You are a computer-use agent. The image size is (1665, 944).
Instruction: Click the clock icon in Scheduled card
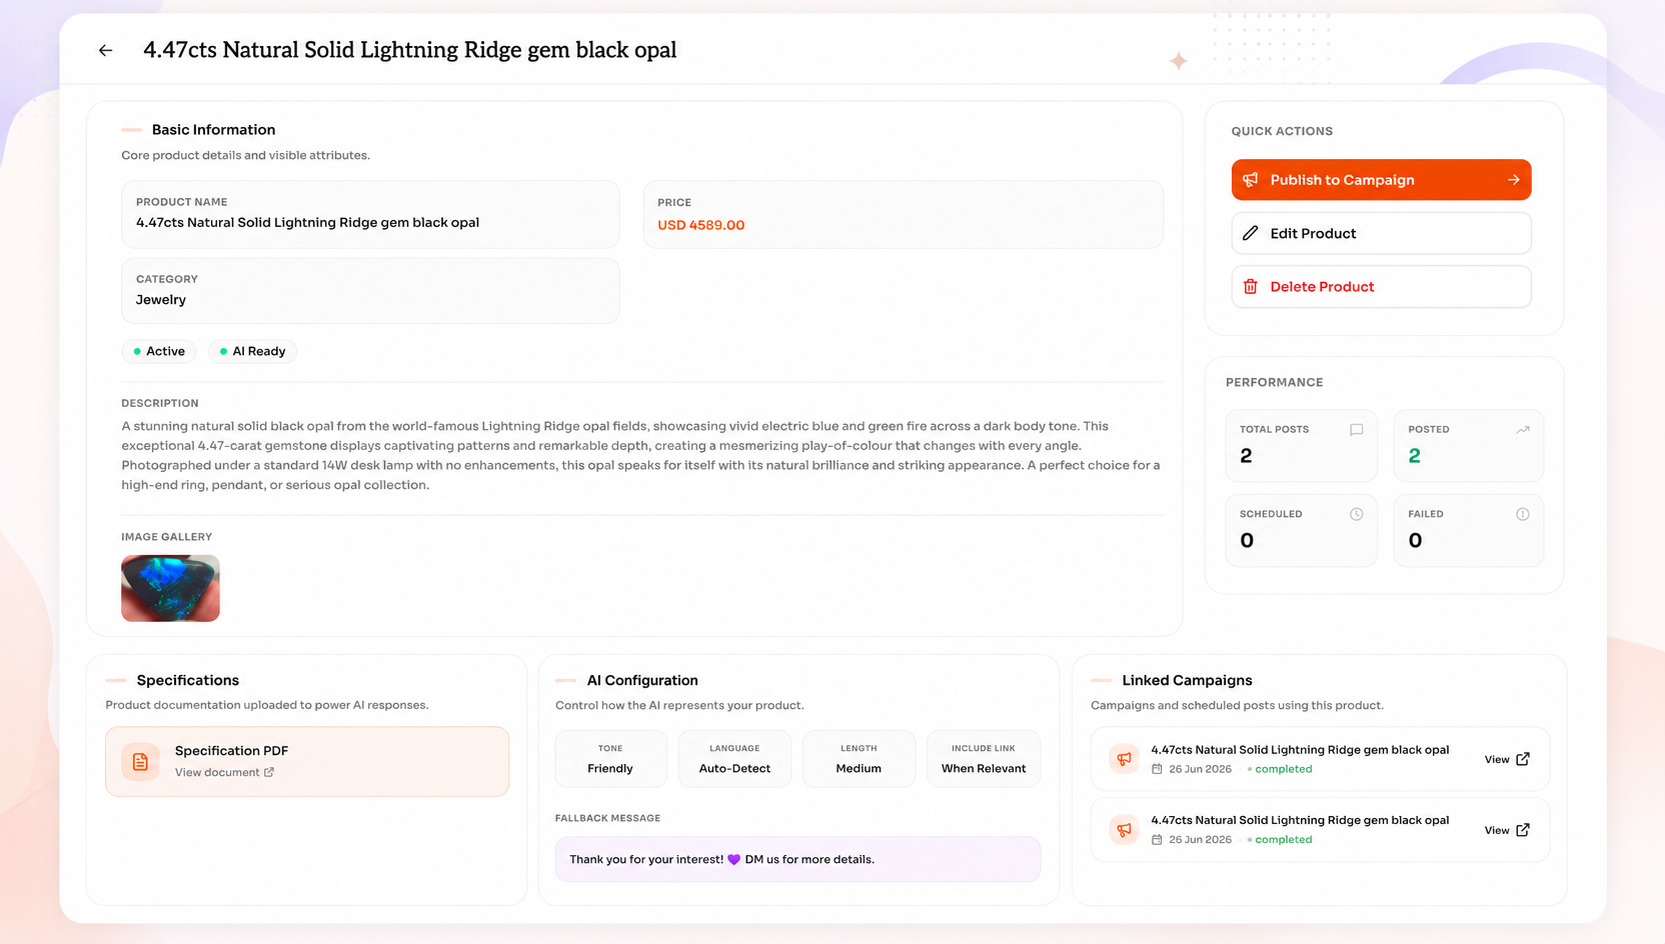click(1356, 514)
